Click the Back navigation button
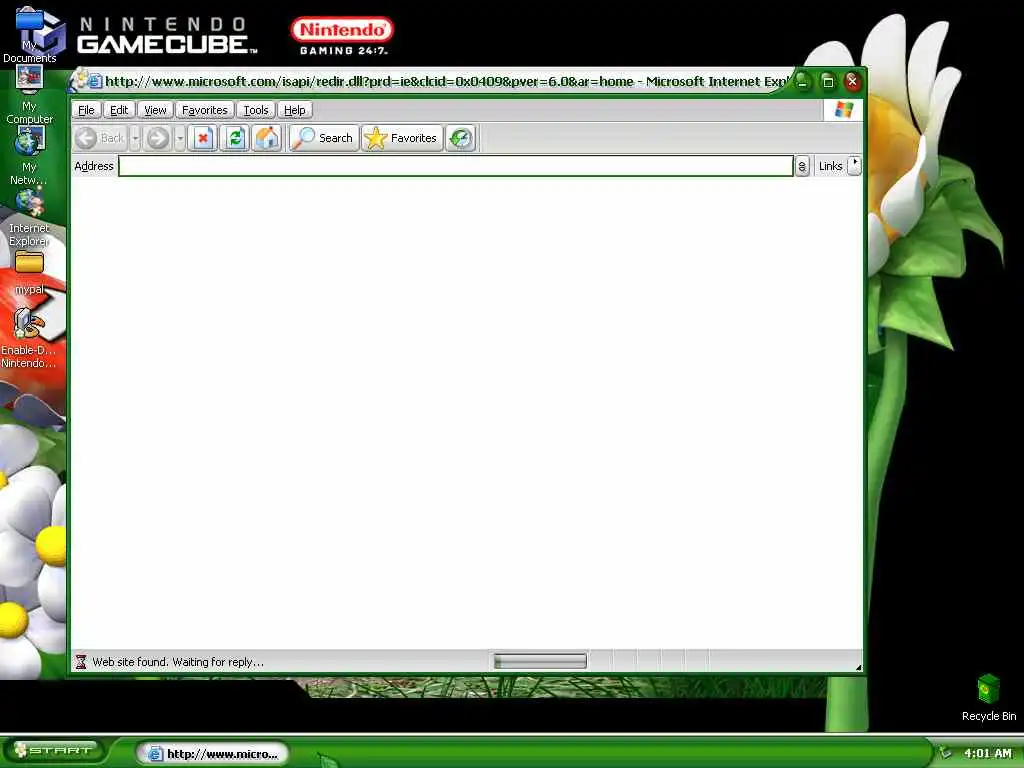The height and width of the screenshot is (768, 1024). pos(100,138)
